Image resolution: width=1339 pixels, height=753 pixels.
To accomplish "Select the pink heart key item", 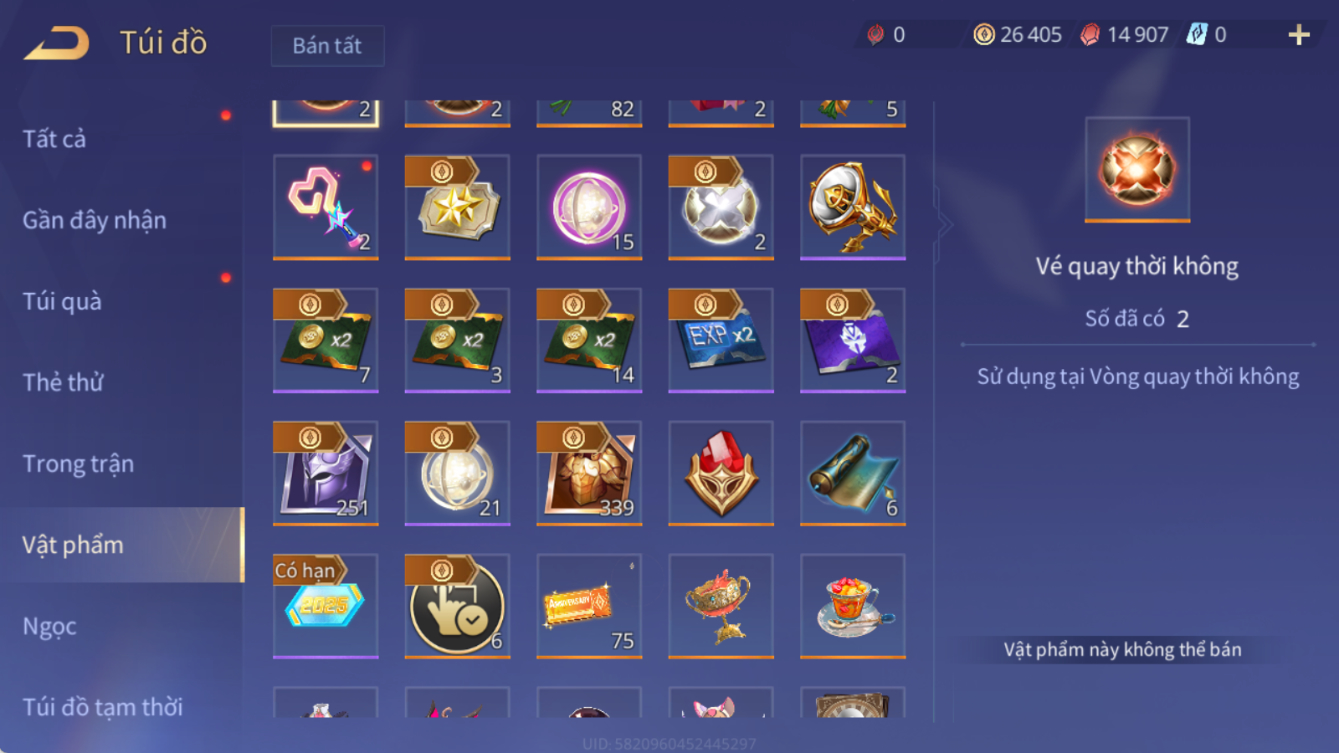I will [326, 207].
